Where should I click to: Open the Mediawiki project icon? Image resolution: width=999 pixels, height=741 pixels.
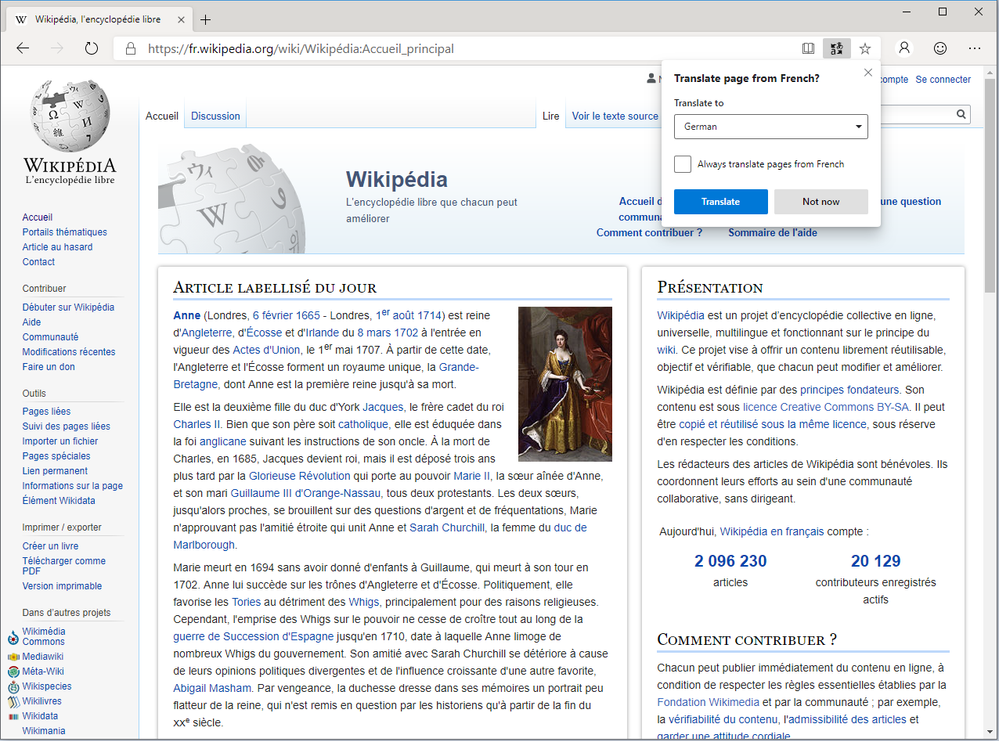[13, 657]
